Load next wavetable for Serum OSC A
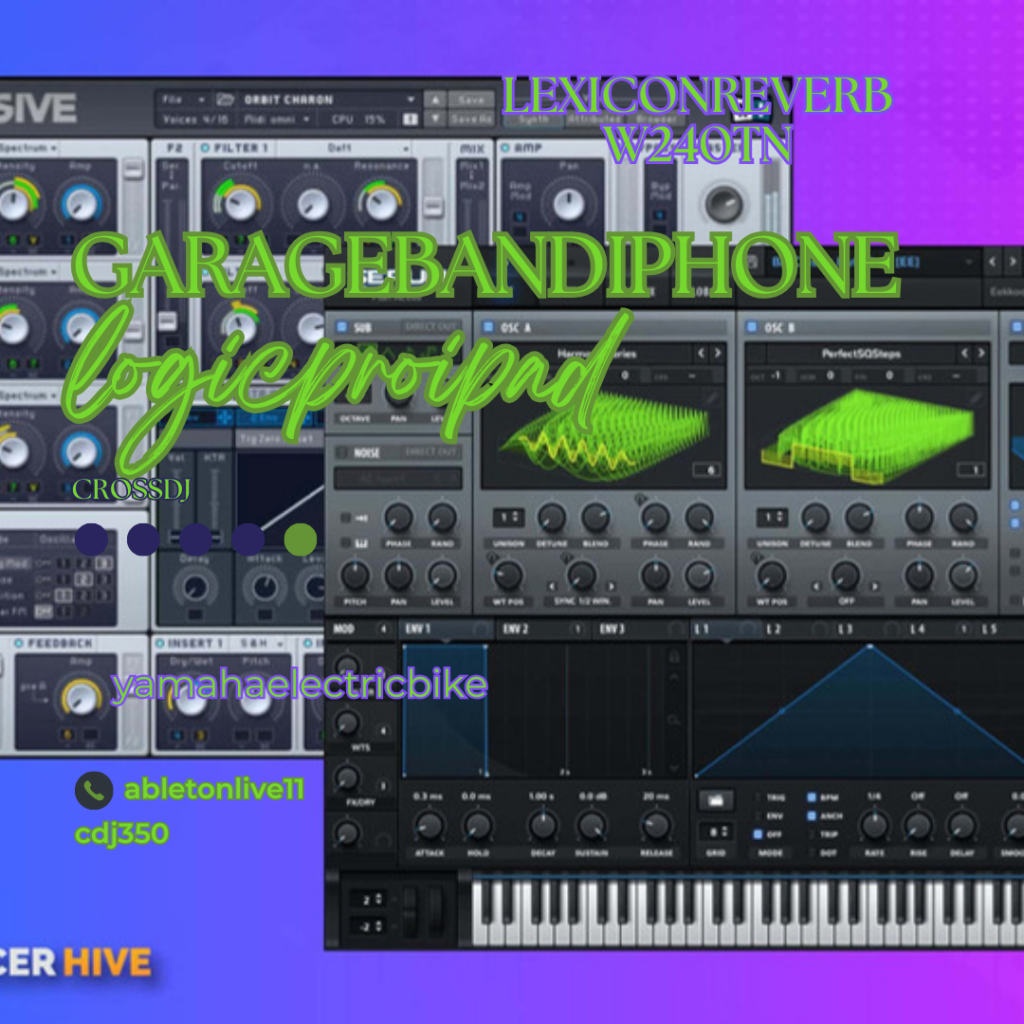 click(x=718, y=353)
